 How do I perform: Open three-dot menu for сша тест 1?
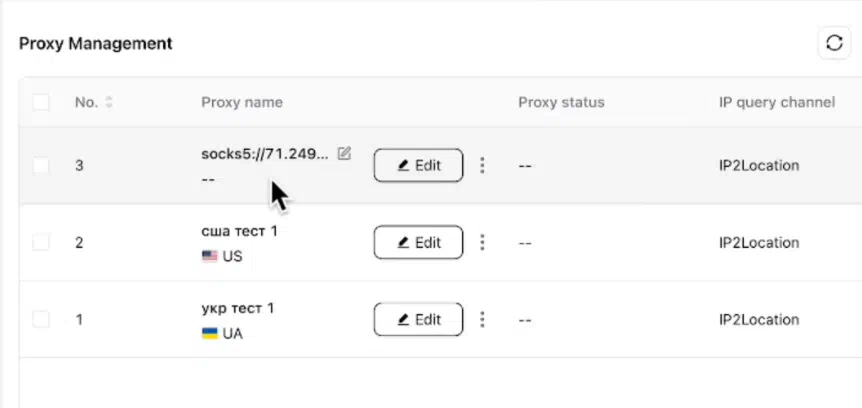coord(482,242)
